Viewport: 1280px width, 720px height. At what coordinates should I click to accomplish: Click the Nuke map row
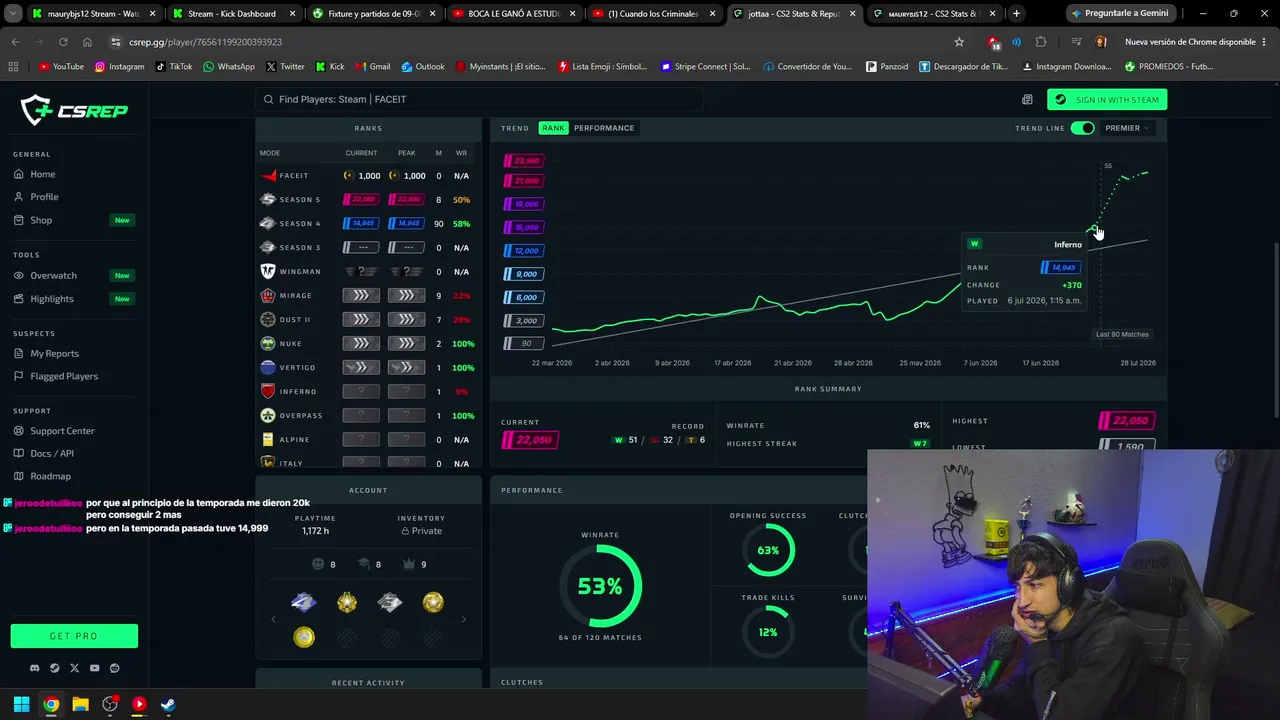click(368, 344)
